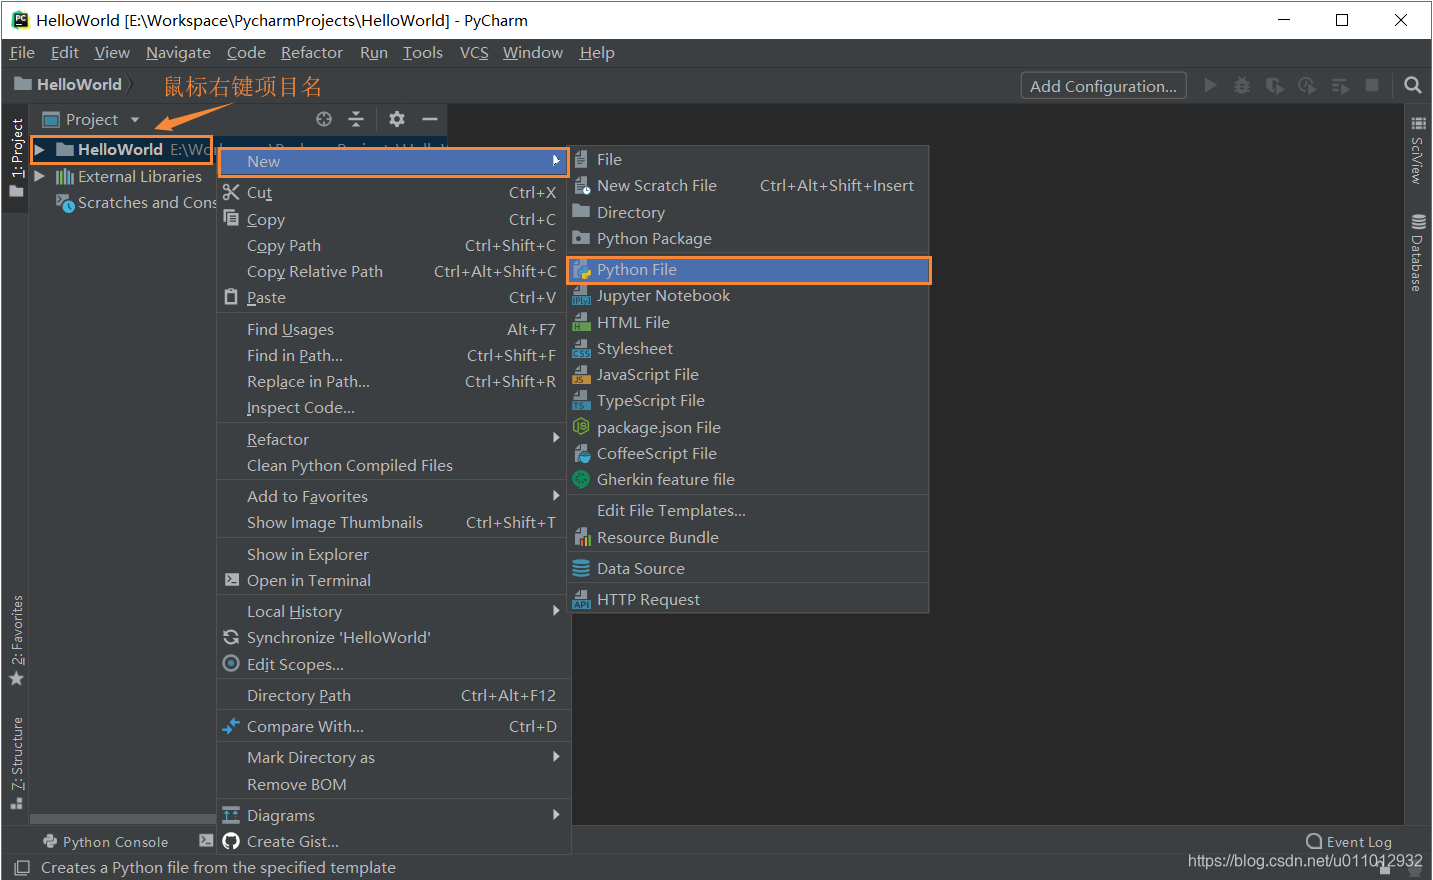Select New Scratch File entry
This screenshot has height=880, width=1433.
[x=748, y=185]
